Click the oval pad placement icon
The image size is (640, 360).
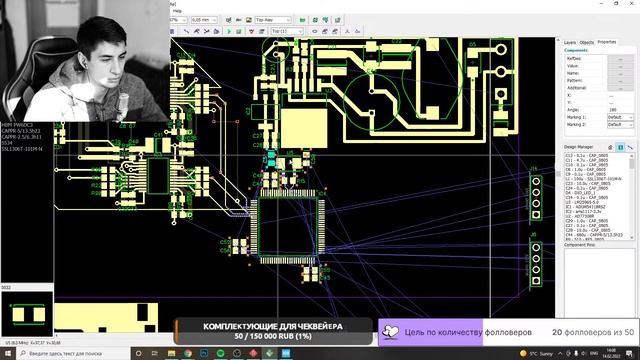[315, 31]
